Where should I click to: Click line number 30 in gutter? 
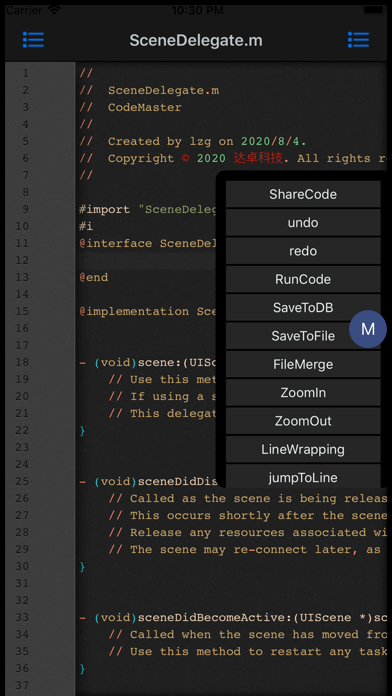pos(22,566)
